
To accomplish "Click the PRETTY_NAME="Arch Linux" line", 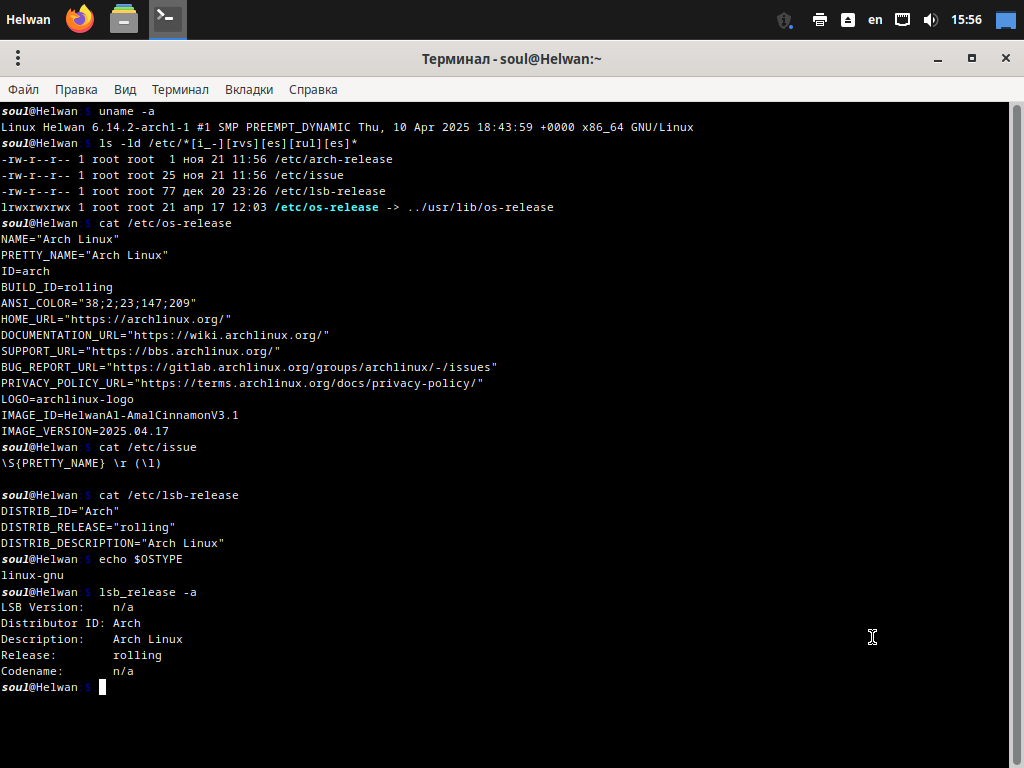I will click(x=84, y=255).
